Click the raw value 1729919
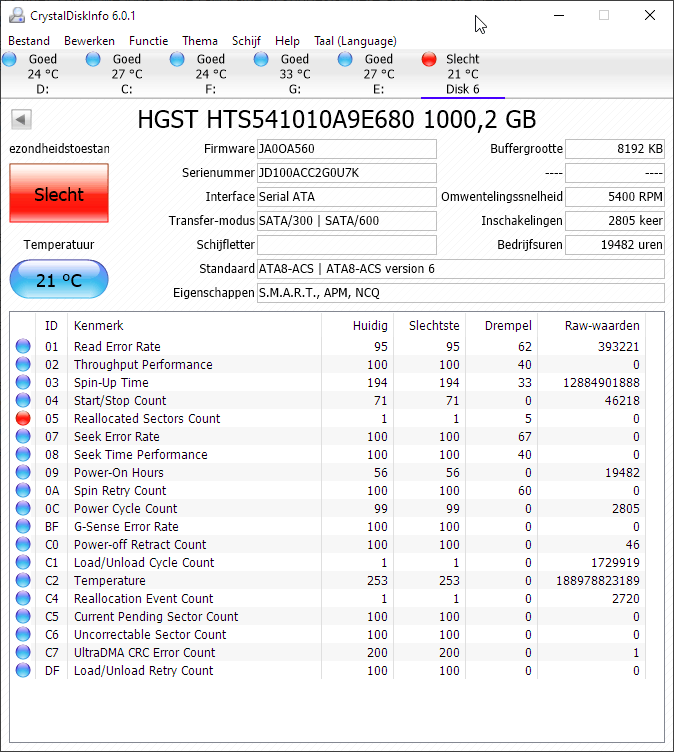Viewport: 674px width, 752px height. 614,563
